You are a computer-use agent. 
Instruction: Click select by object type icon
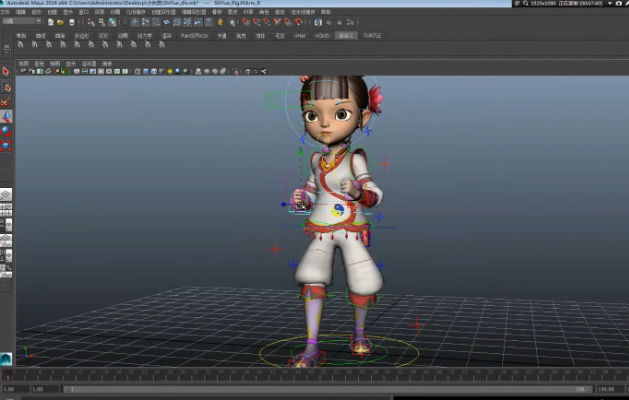(101, 22)
